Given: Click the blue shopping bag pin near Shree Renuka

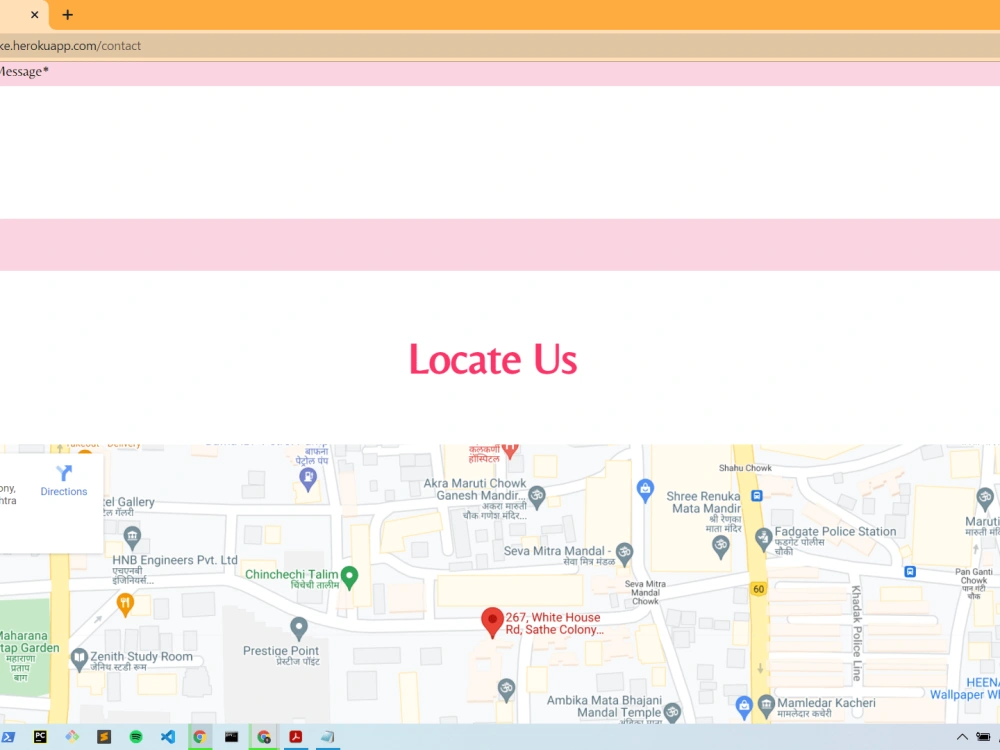Looking at the screenshot, I should coord(645,490).
